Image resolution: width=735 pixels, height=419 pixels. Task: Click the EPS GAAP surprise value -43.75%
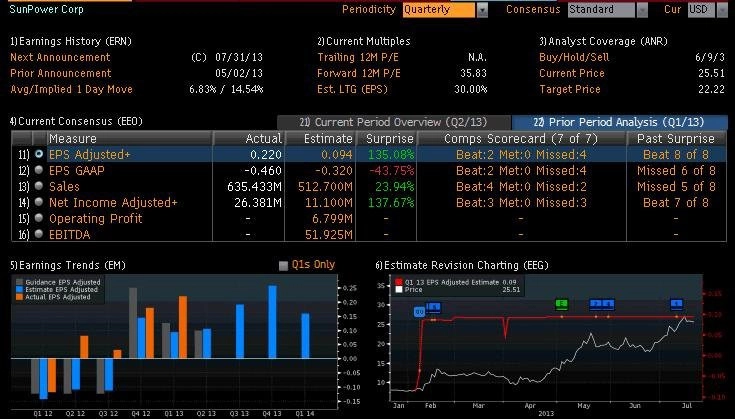392,171
